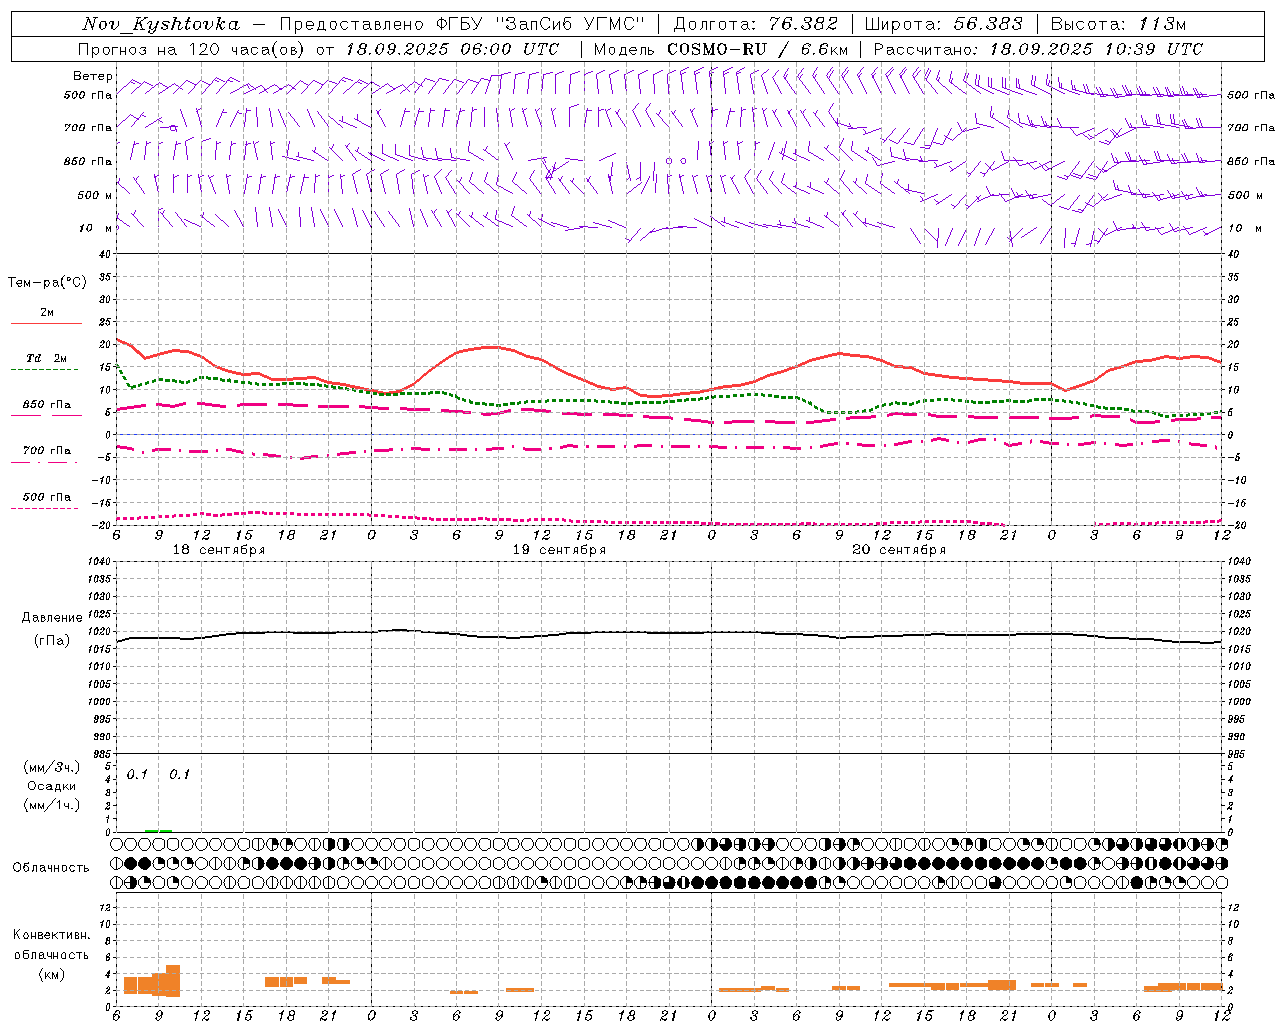Viewport: 1280px width, 1024px height.
Task: Click the '18 сентября' date label
Action: pyautogui.click(x=219, y=550)
